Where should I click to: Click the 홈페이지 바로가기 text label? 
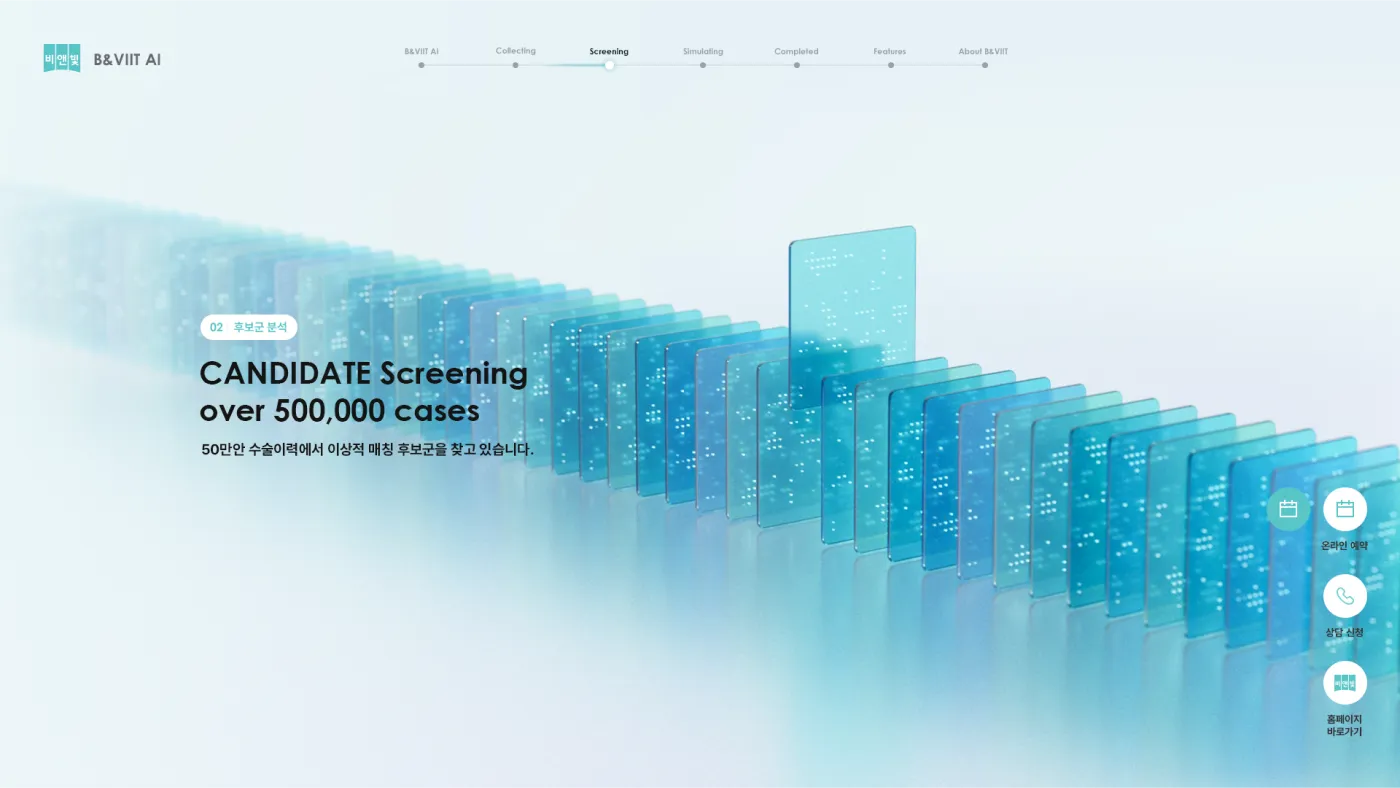coord(1344,725)
